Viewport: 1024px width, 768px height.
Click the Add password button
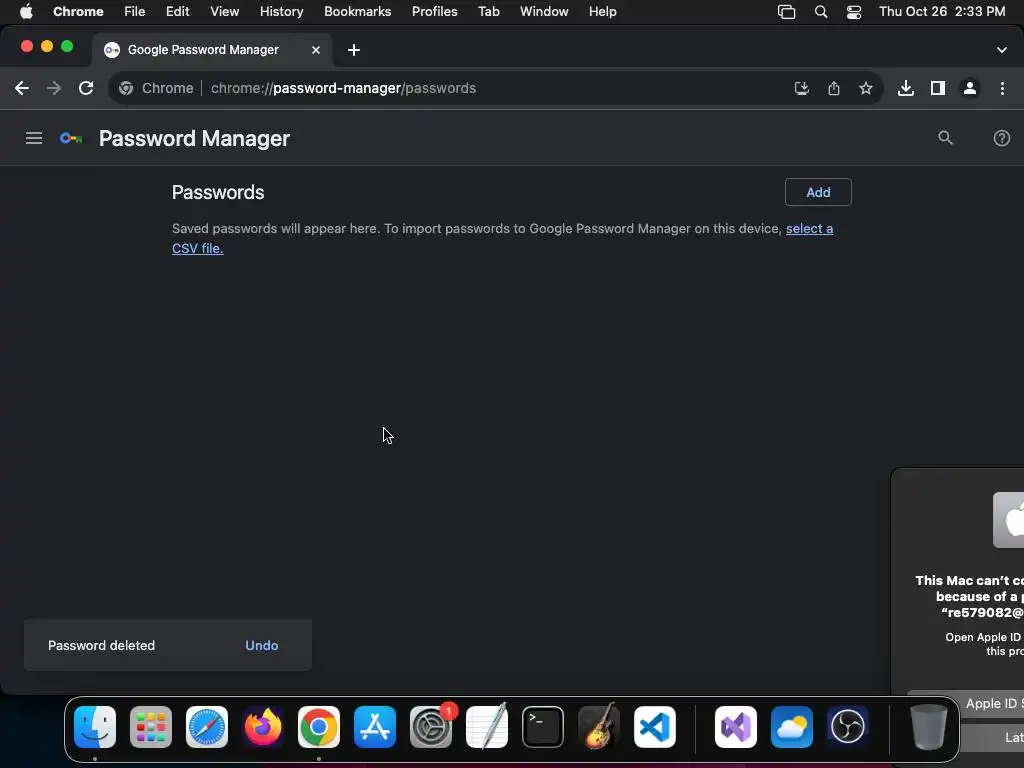pyautogui.click(x=818, y=192)
